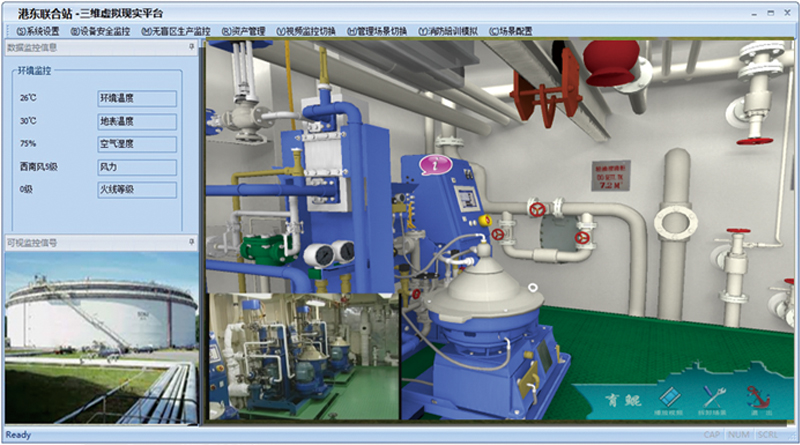Pin the 数据监控信息 panel
The width and height of the screenshot is (800, 445).
point(191,47)
